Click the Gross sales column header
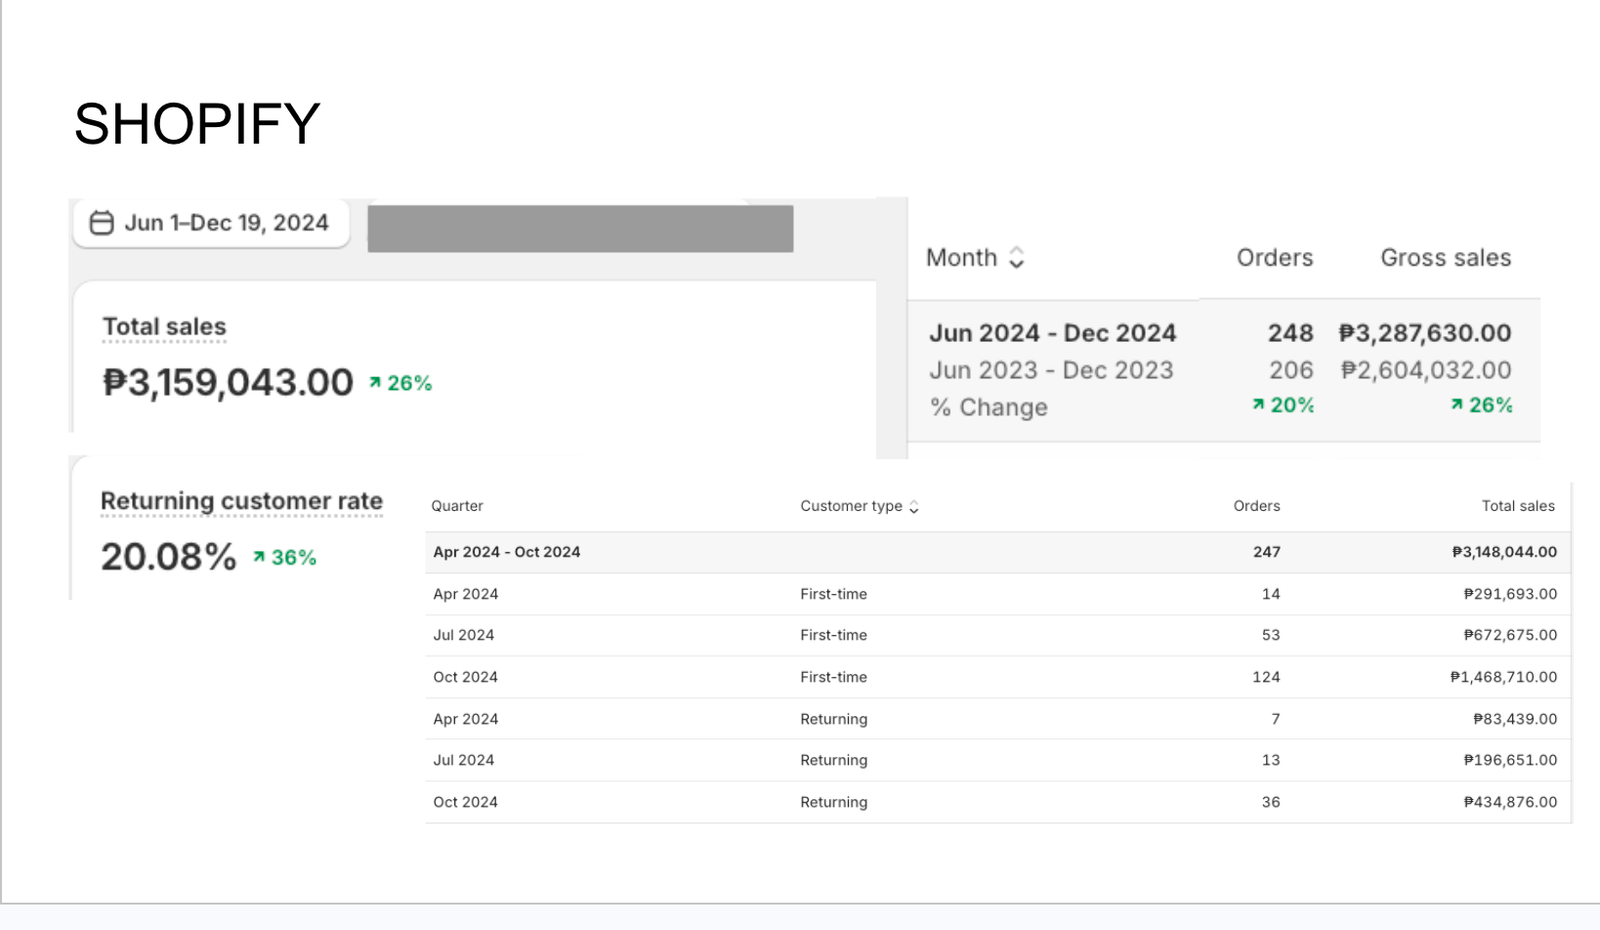 (x=1446, y=258)
